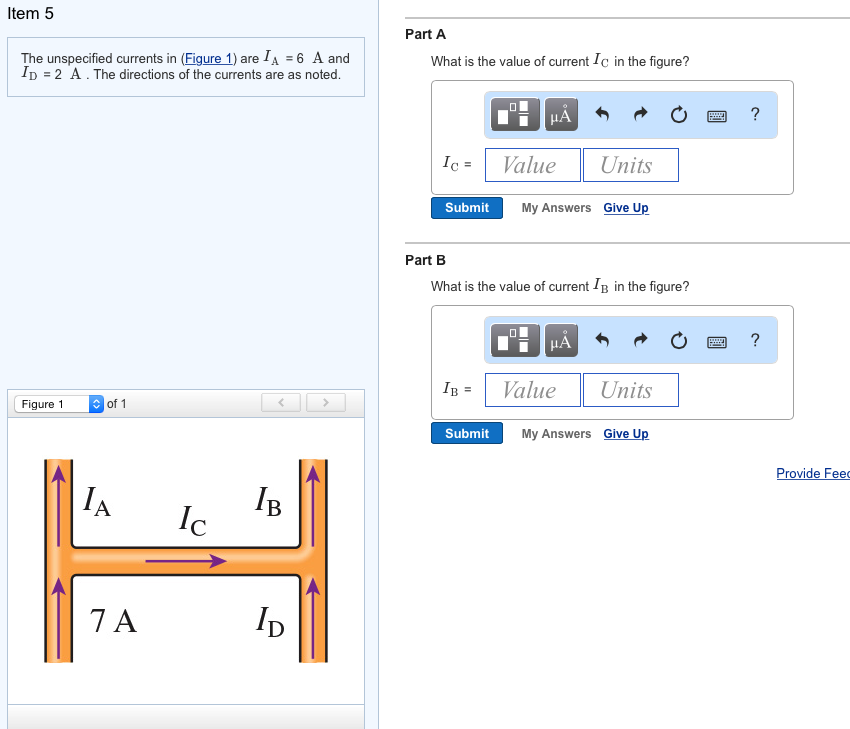Click the next figure arrow
The width and height of the screenshot is (850, 729).
[326, 402]
